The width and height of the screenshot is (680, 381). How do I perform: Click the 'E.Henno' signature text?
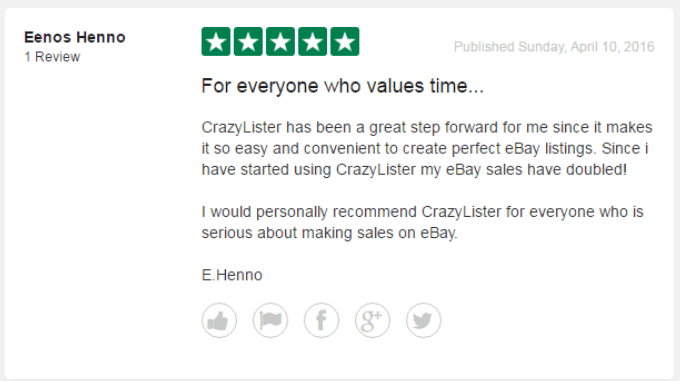click(x=232, y=275)
